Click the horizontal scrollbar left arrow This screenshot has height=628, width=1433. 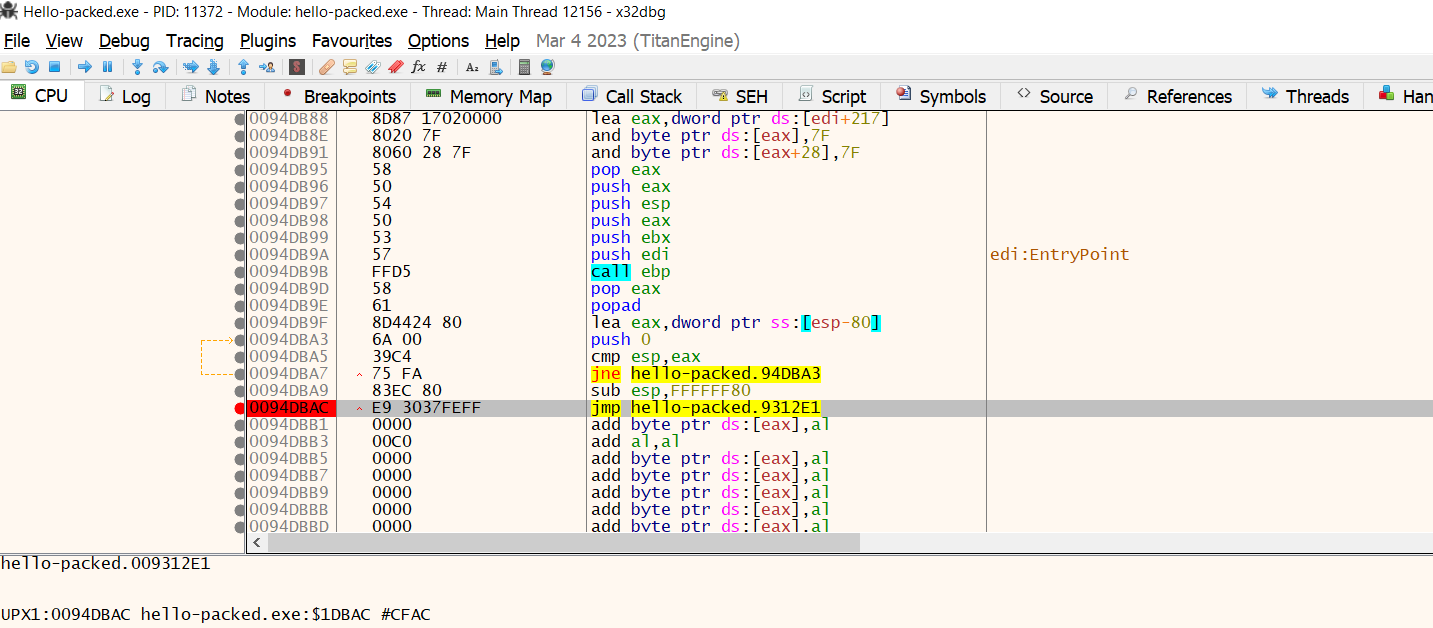tap(257, 543)
